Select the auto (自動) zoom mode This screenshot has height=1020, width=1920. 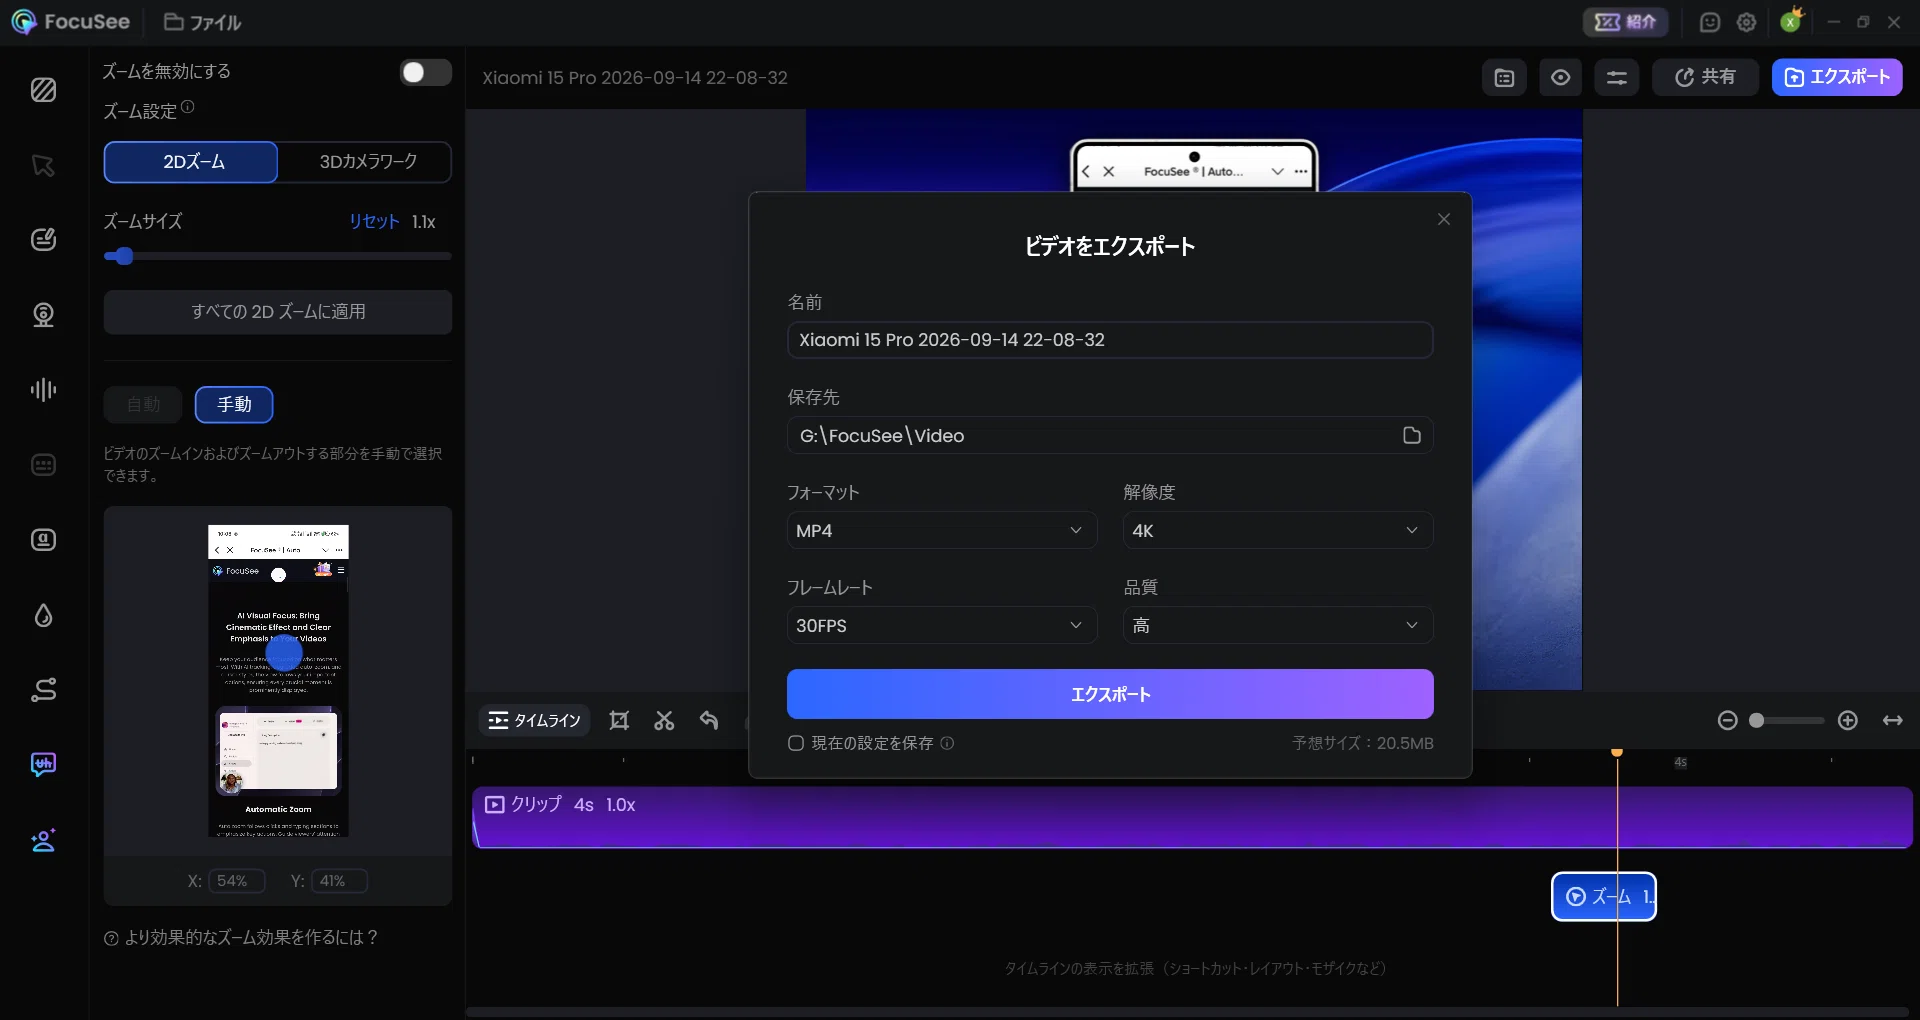[144, 404]
